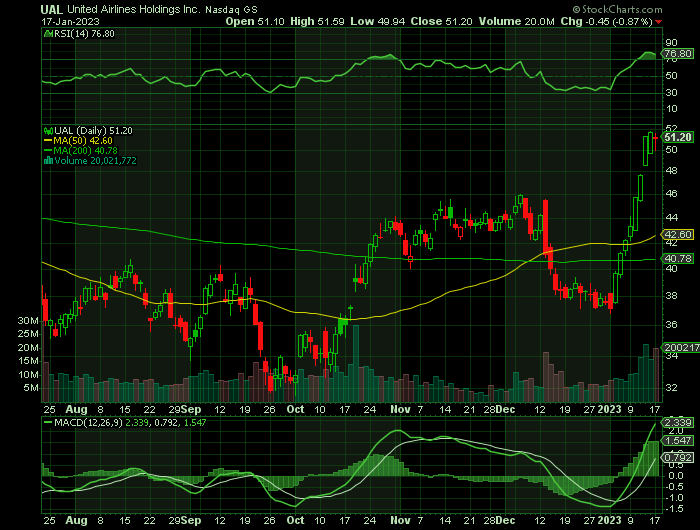Click the Open 51.10 value

click(x=255, y=21)
